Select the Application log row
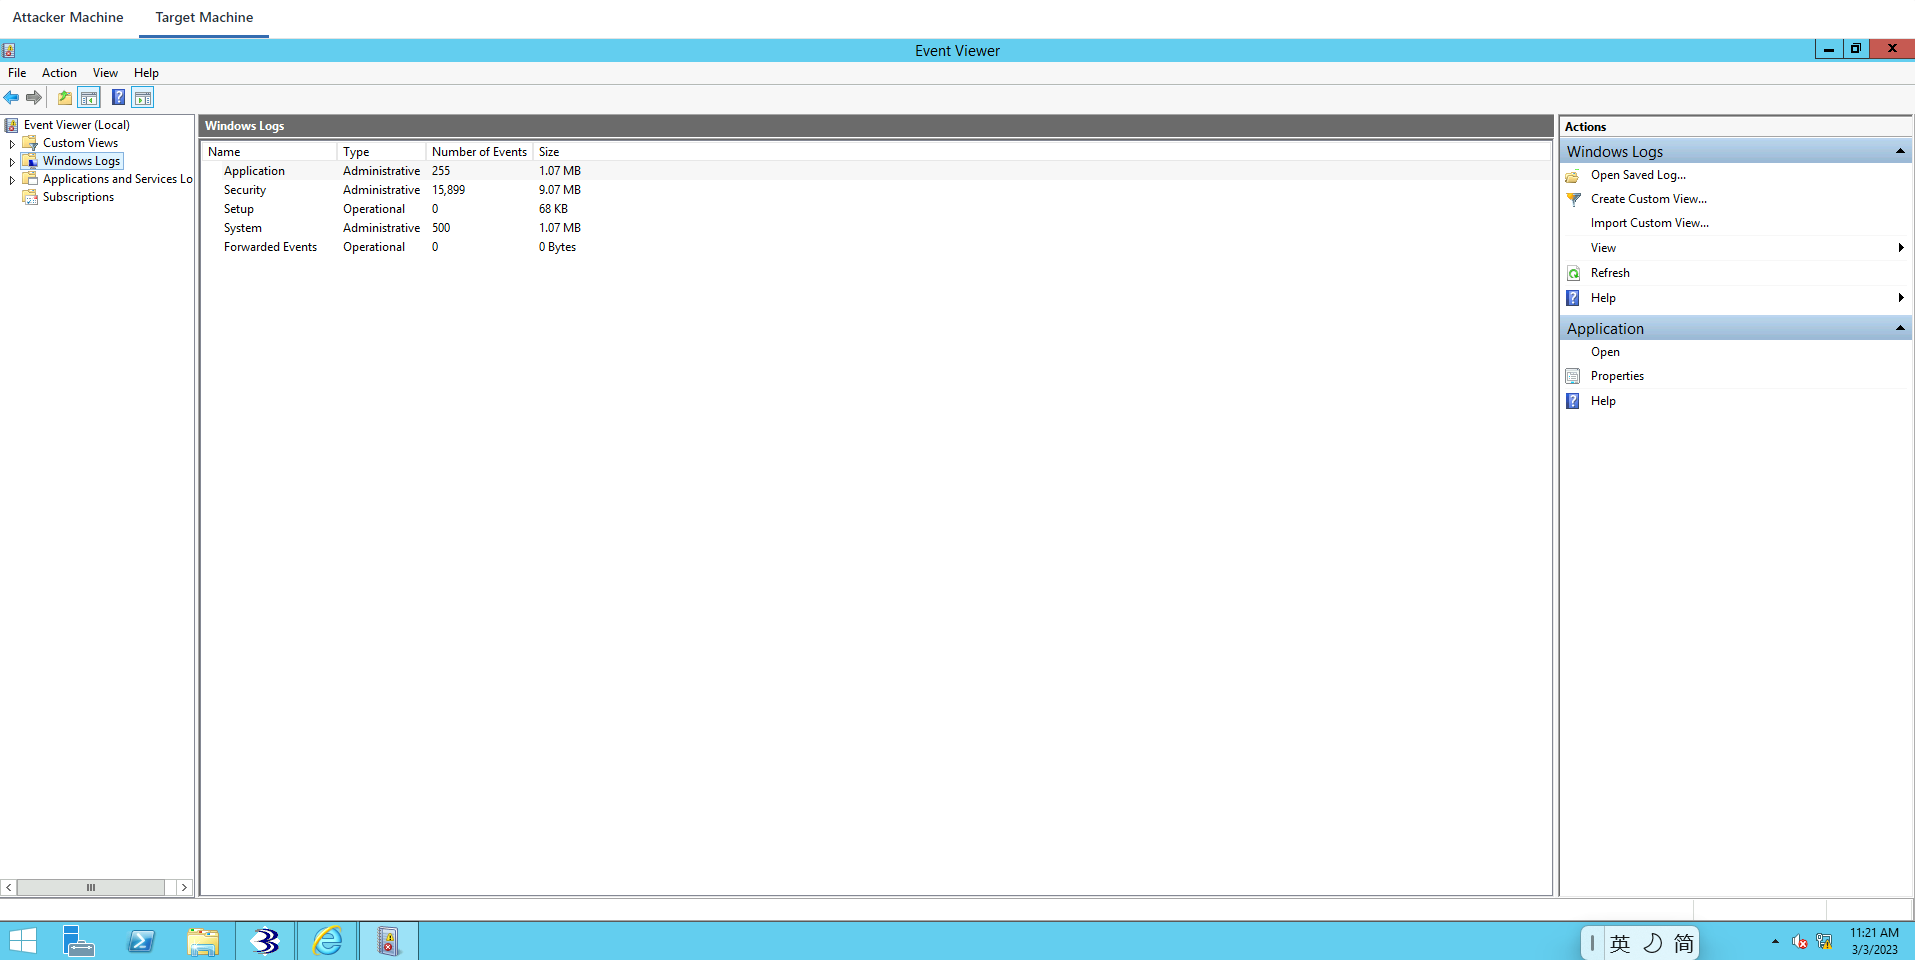The image size is (1915, 960). 876,171
